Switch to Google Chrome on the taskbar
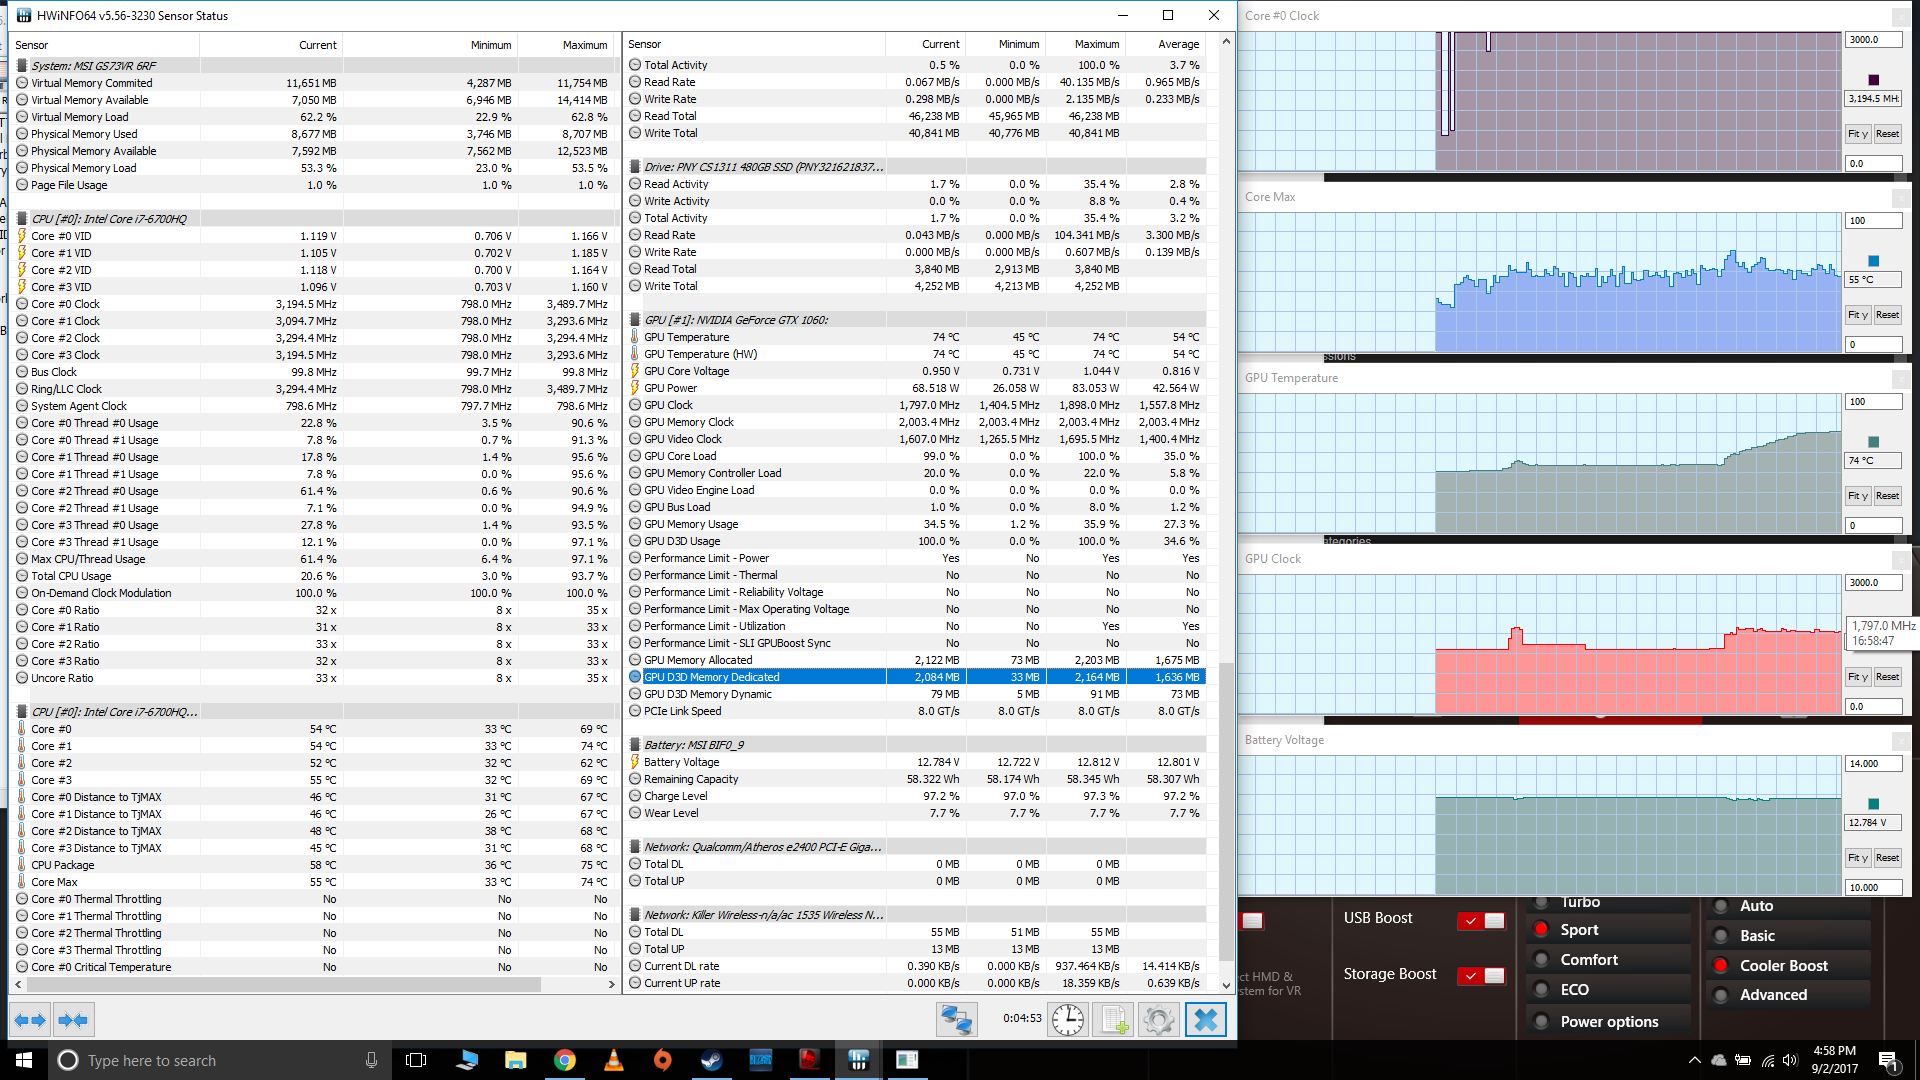Screen dimensions: 1920x1080 click(x=564, y=1060)
